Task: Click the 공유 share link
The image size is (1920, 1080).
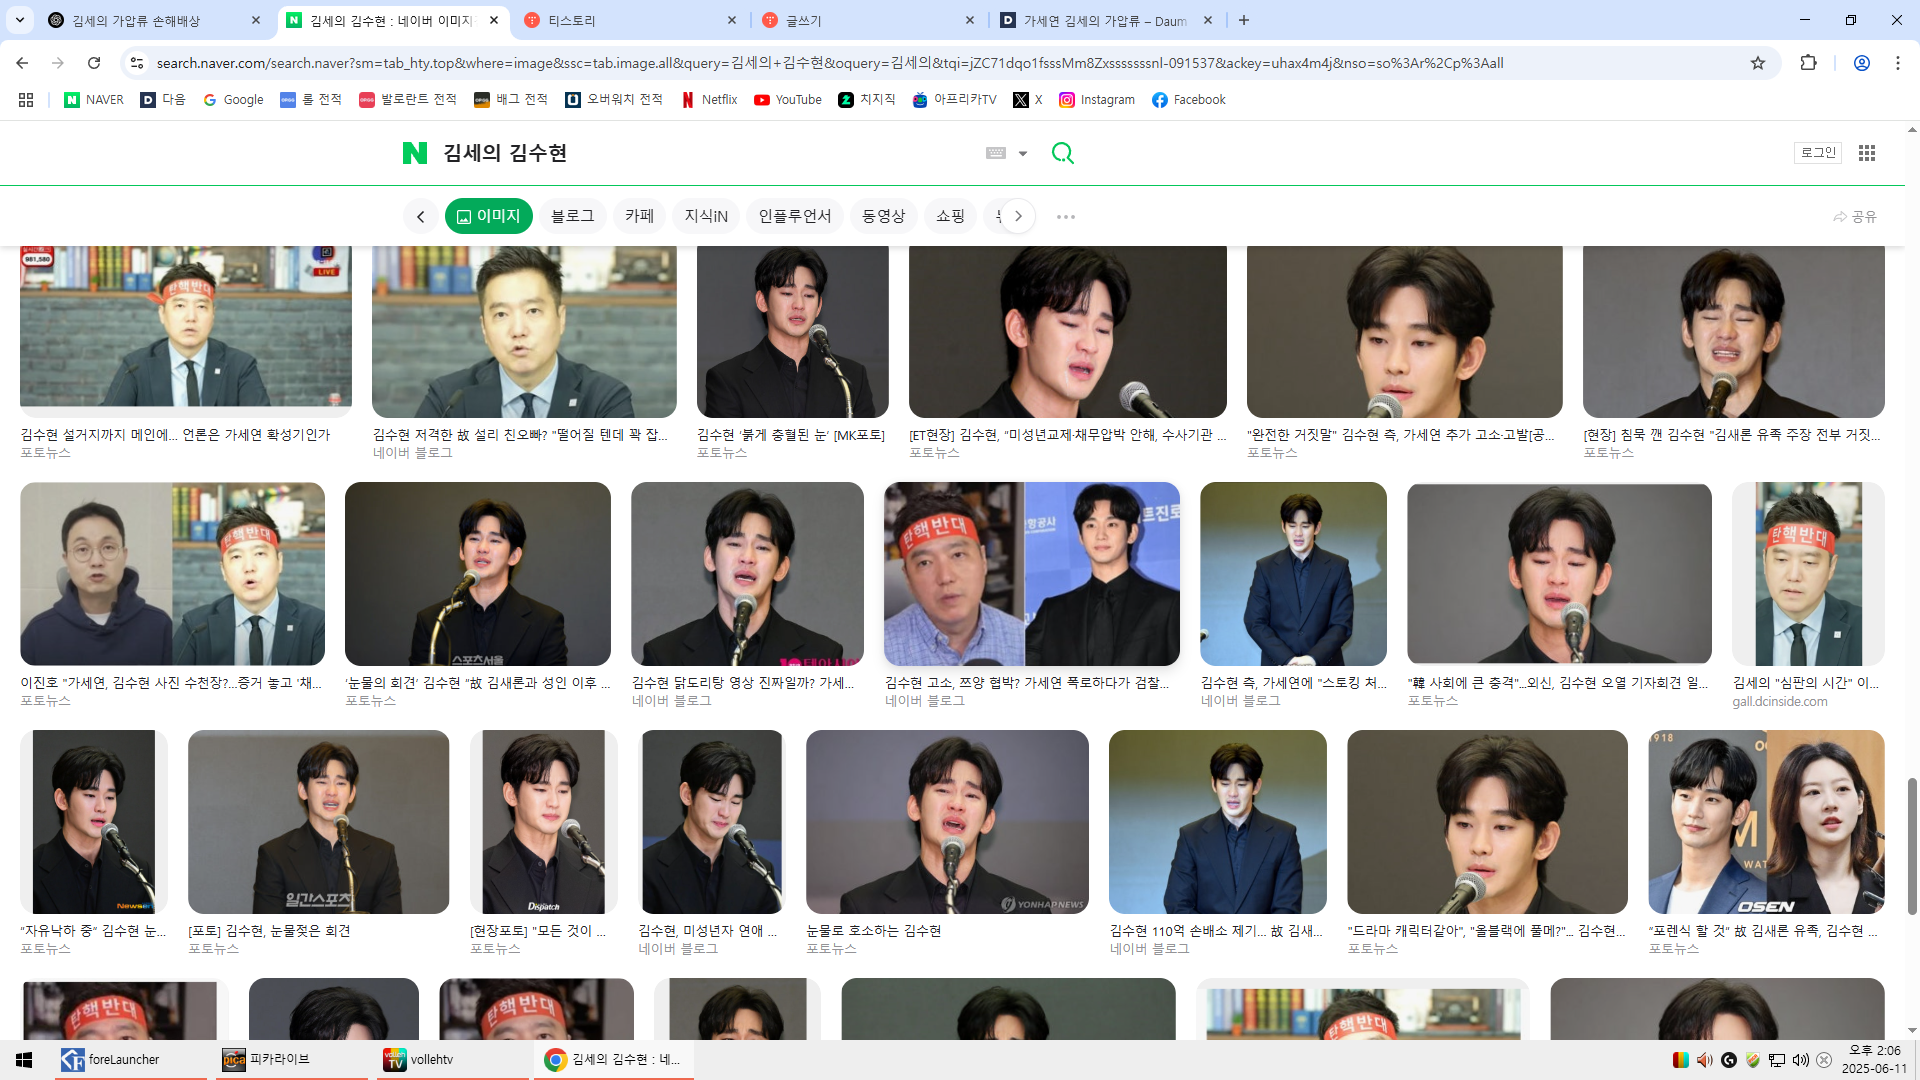Action: 1855,217
